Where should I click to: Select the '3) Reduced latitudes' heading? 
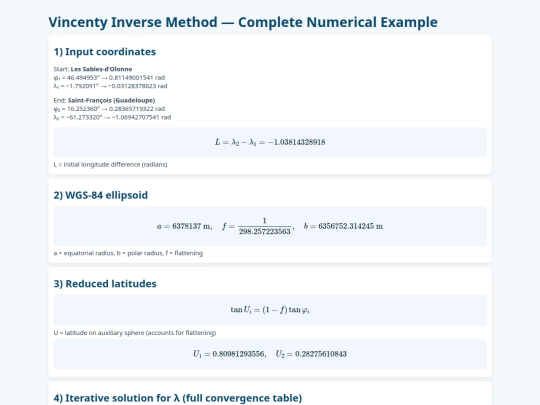click(105, 284)
